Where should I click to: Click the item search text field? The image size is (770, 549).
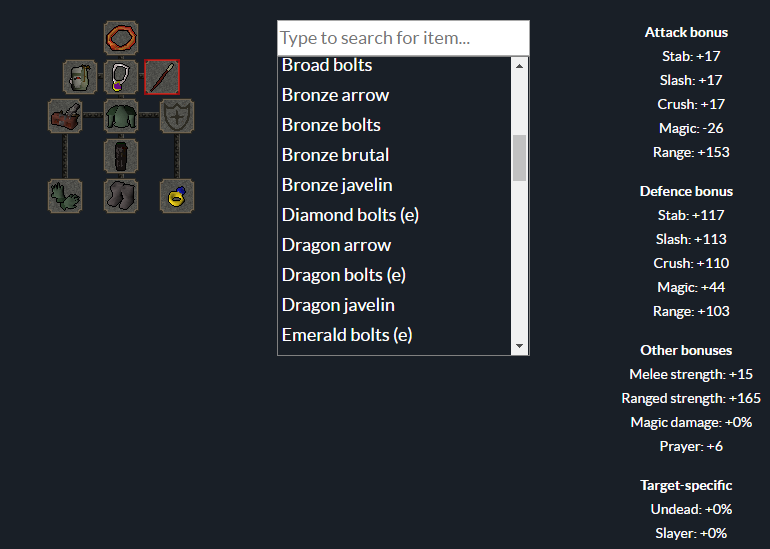click(x=403, y=38)
